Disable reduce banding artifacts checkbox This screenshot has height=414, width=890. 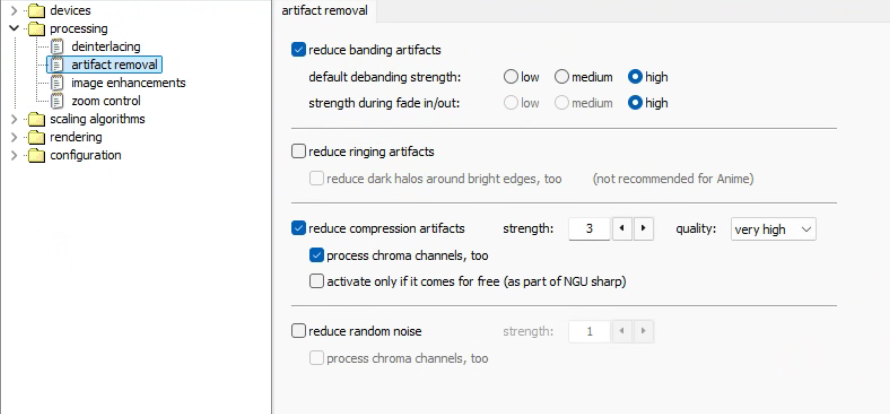298,49
